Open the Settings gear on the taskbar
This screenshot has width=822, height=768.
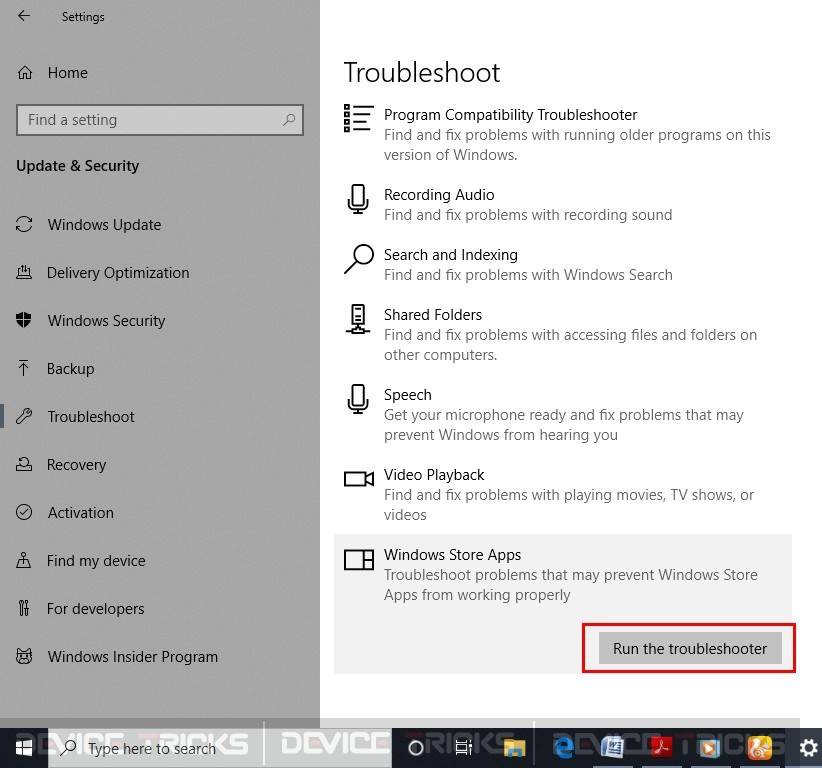pyautogui.click(x=808, y=747)
